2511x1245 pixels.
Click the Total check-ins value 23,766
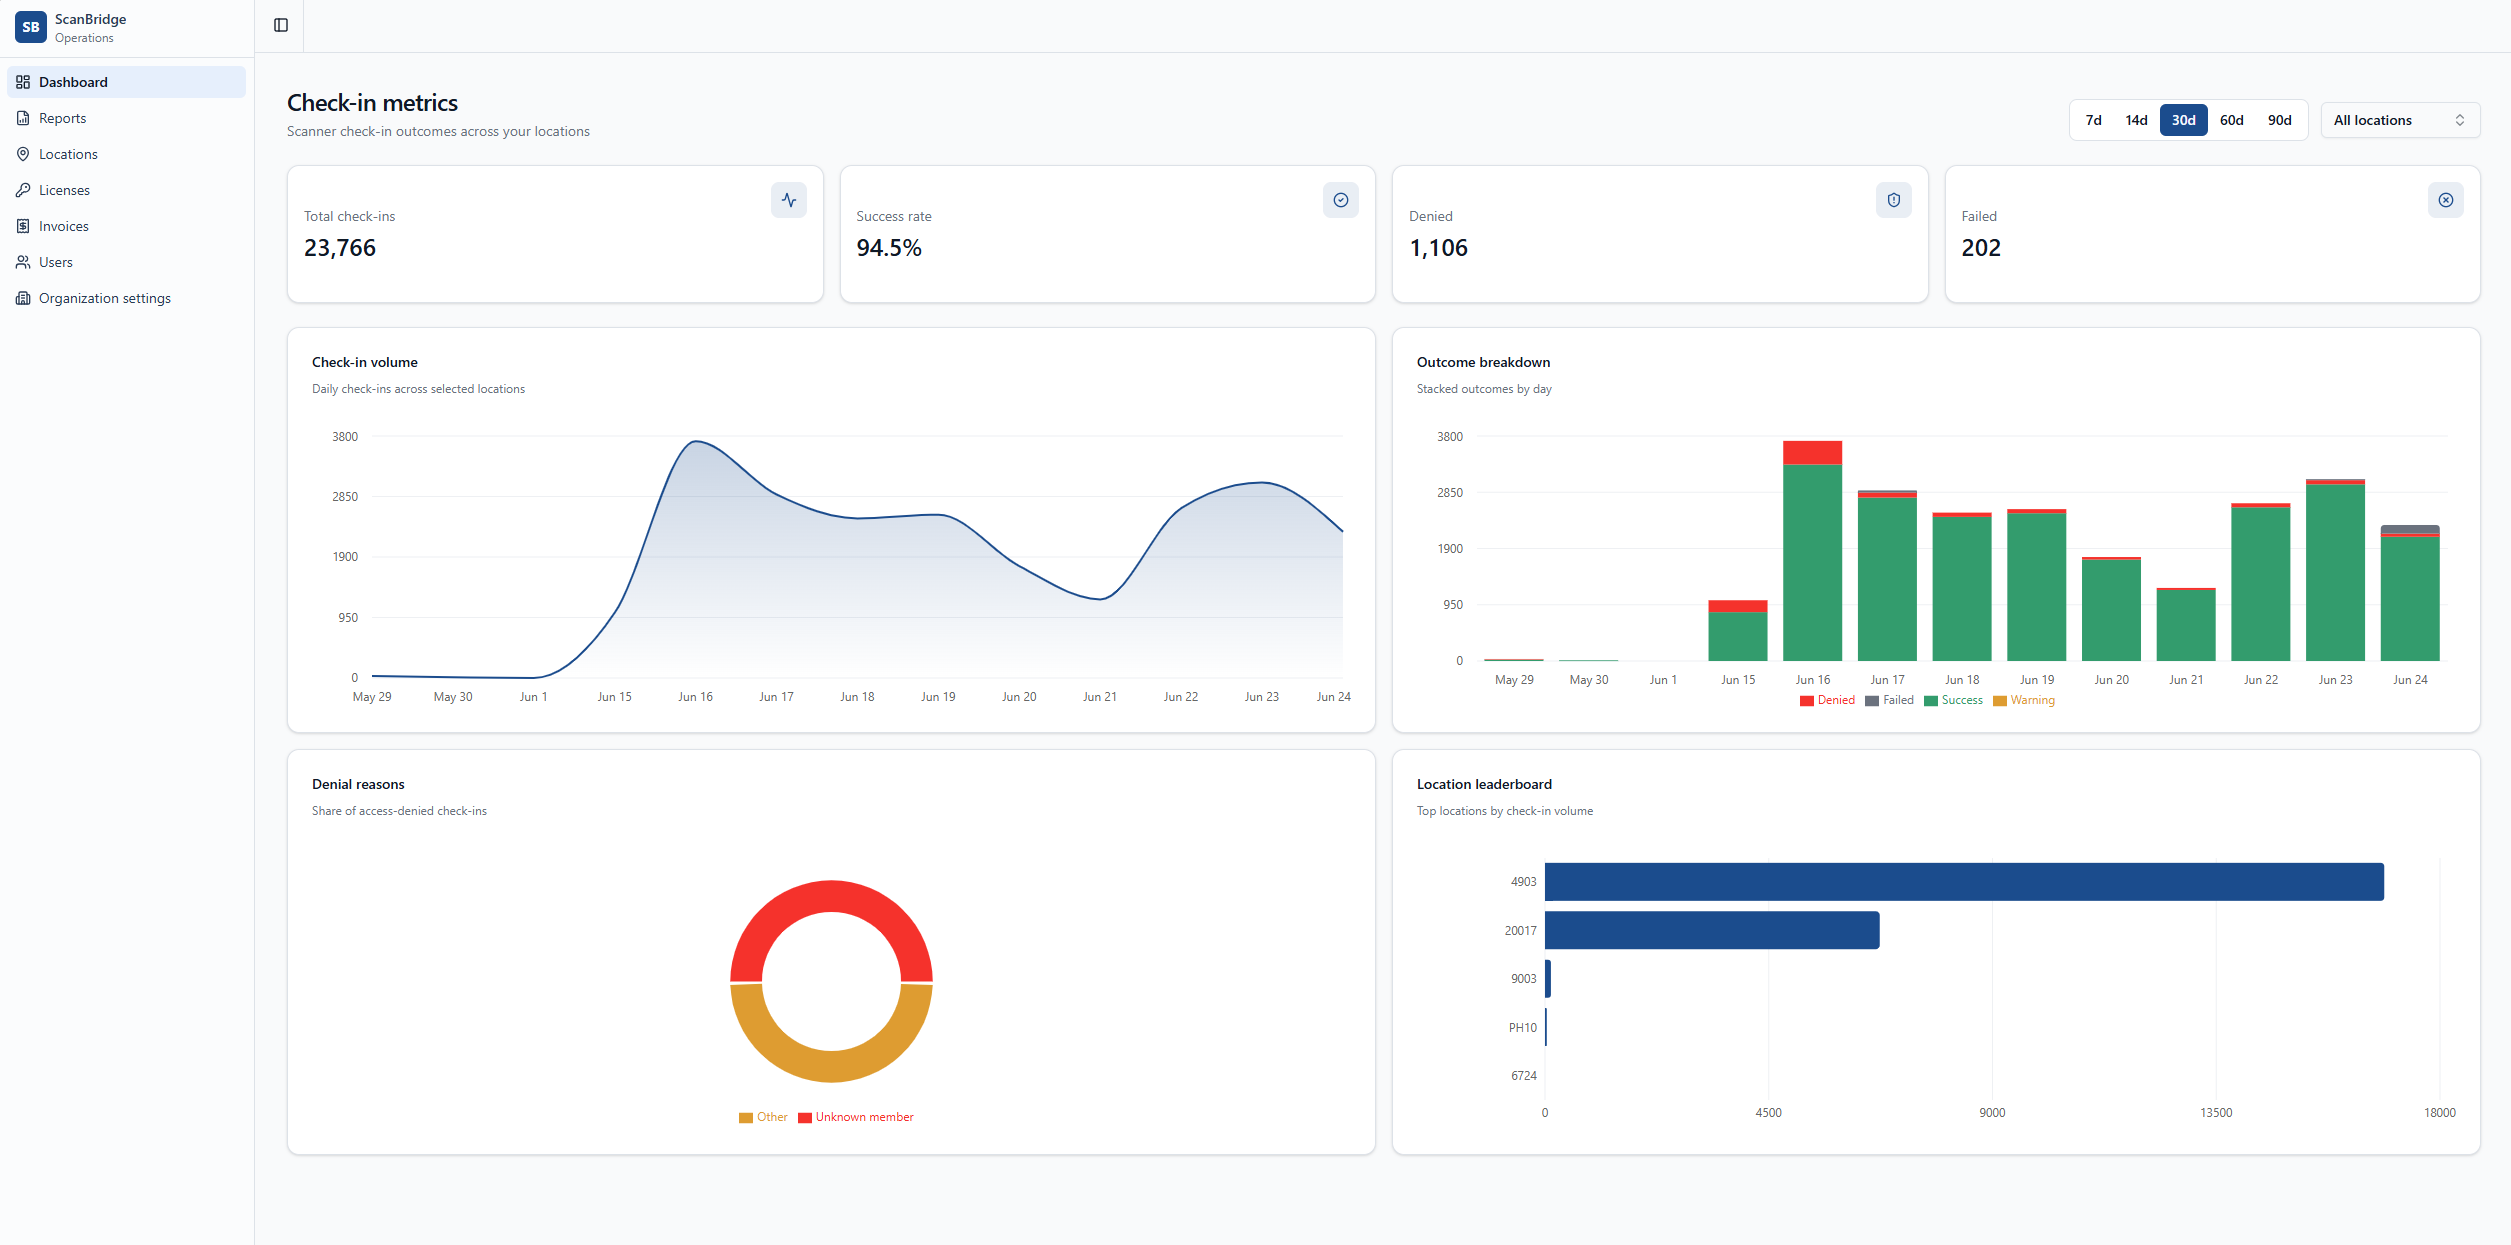pyautogui.click(x=340, y=248)
